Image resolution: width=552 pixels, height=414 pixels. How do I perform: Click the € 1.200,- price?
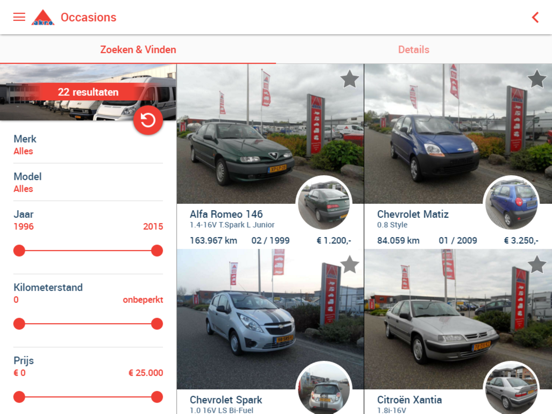tap(334, 240)
